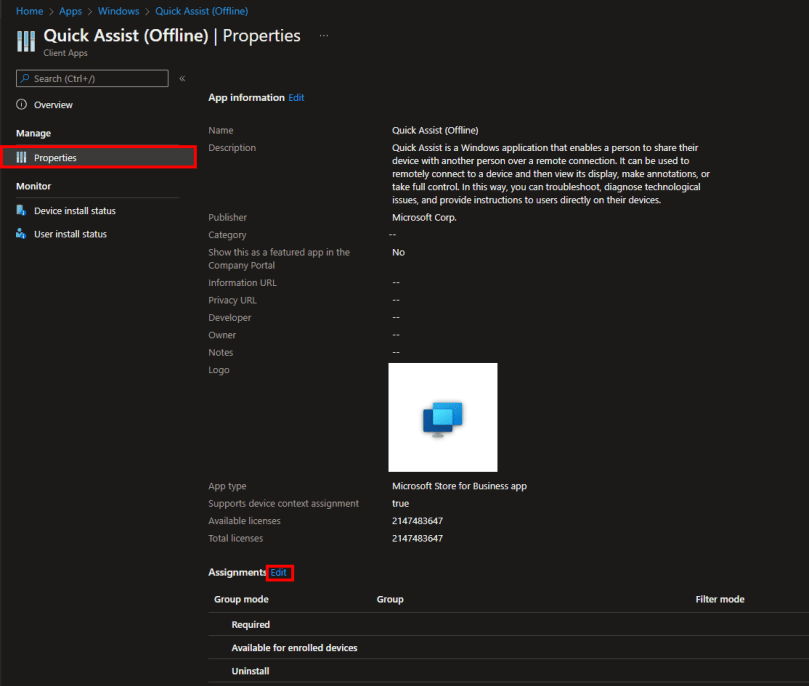This screenshot has width=809, height=686.
Task: Open the more options ellipsis menu
Action: point(324,35)
